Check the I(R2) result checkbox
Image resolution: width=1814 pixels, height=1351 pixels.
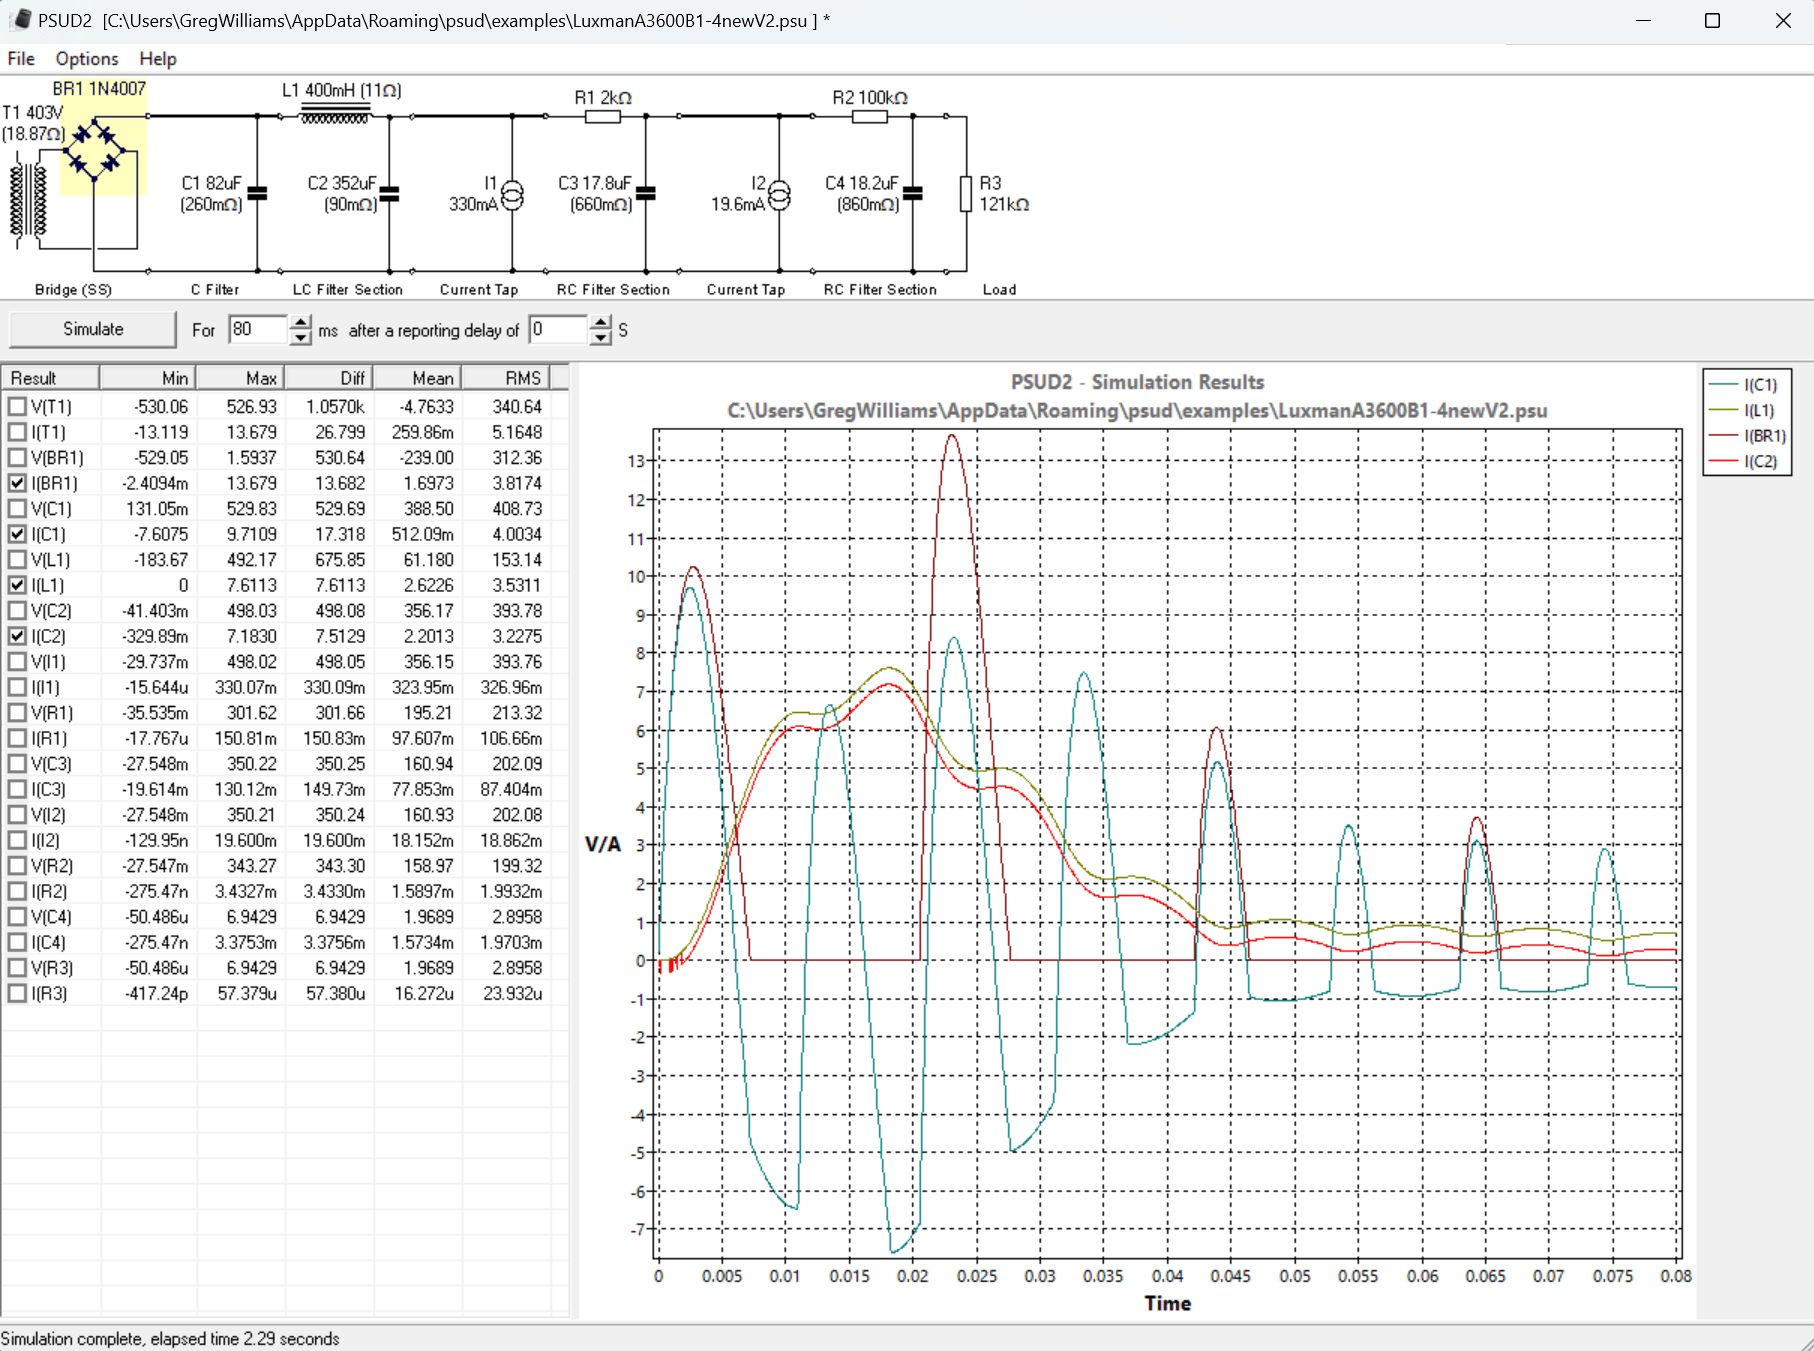pyautogui.click(x=17, y=891)
